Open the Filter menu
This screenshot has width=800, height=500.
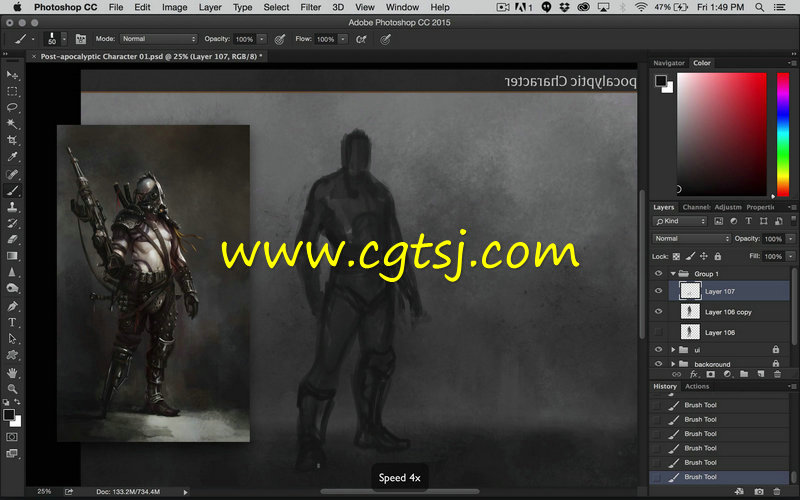click(310, 7)
